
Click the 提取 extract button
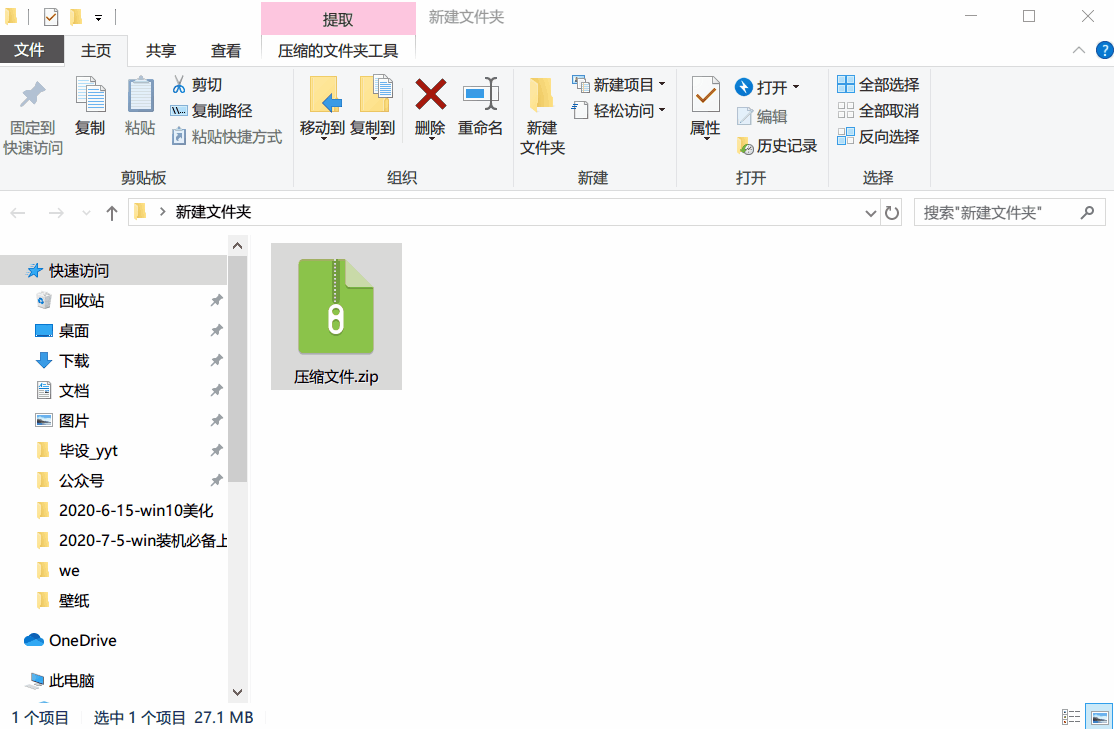pyautogui.click(x=337, y=17)
